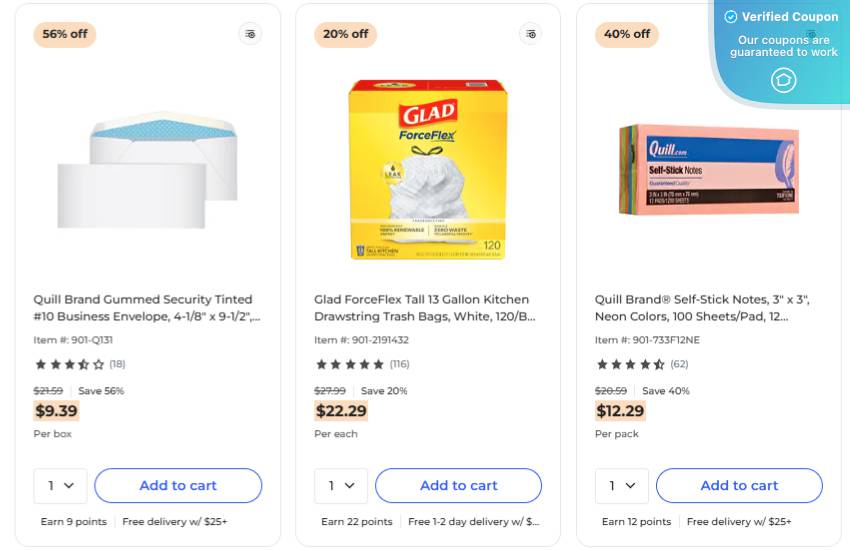
Task: Click the 56% off badge
Action: coord(65,34)
